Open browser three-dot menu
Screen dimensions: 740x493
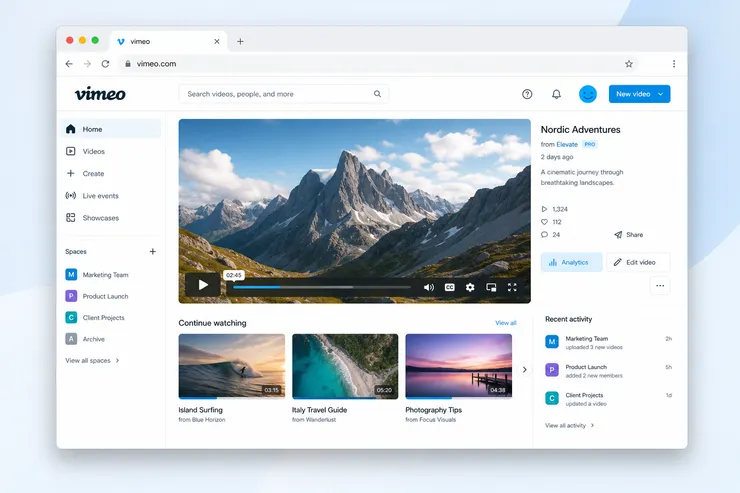(x=674, y=64)
